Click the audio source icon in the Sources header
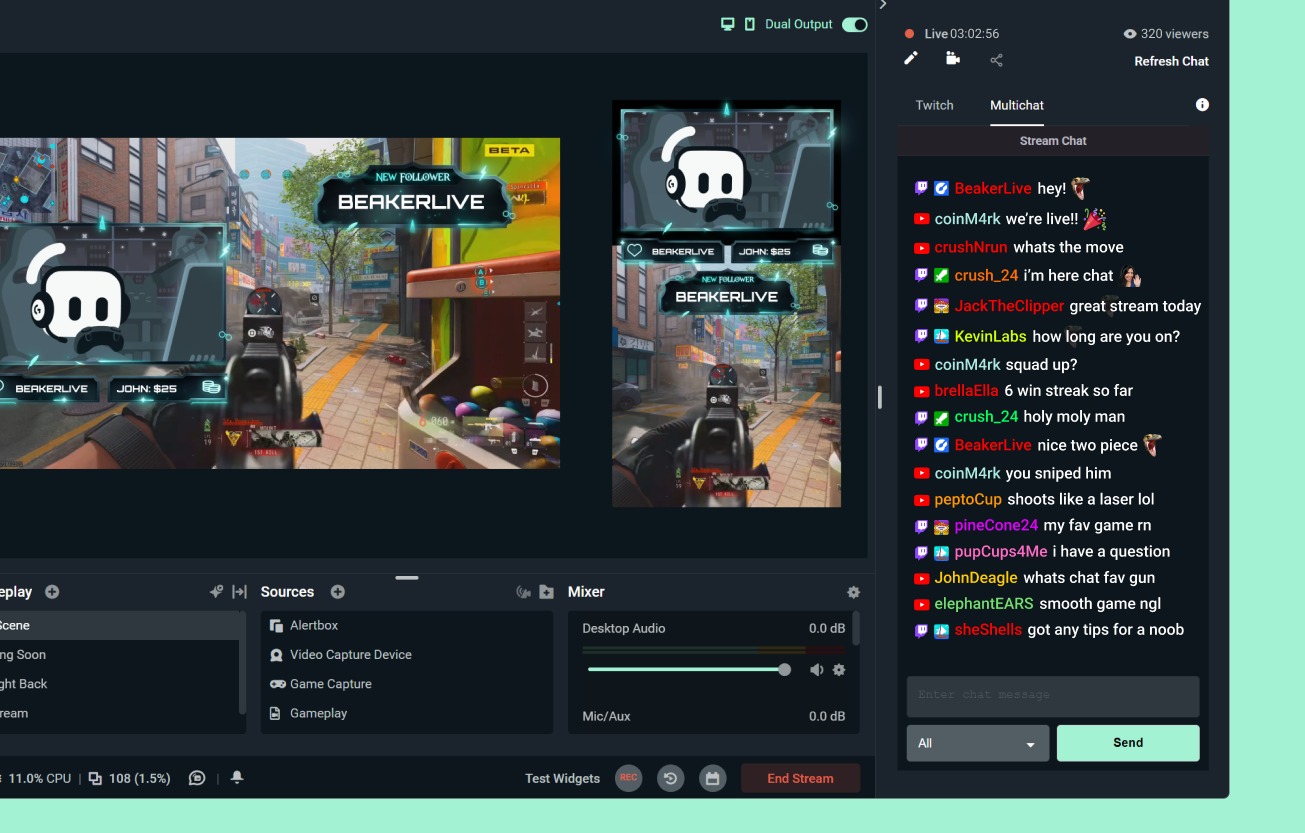The width and height of the screenshot is (1305, 833). tap(523, 592)
